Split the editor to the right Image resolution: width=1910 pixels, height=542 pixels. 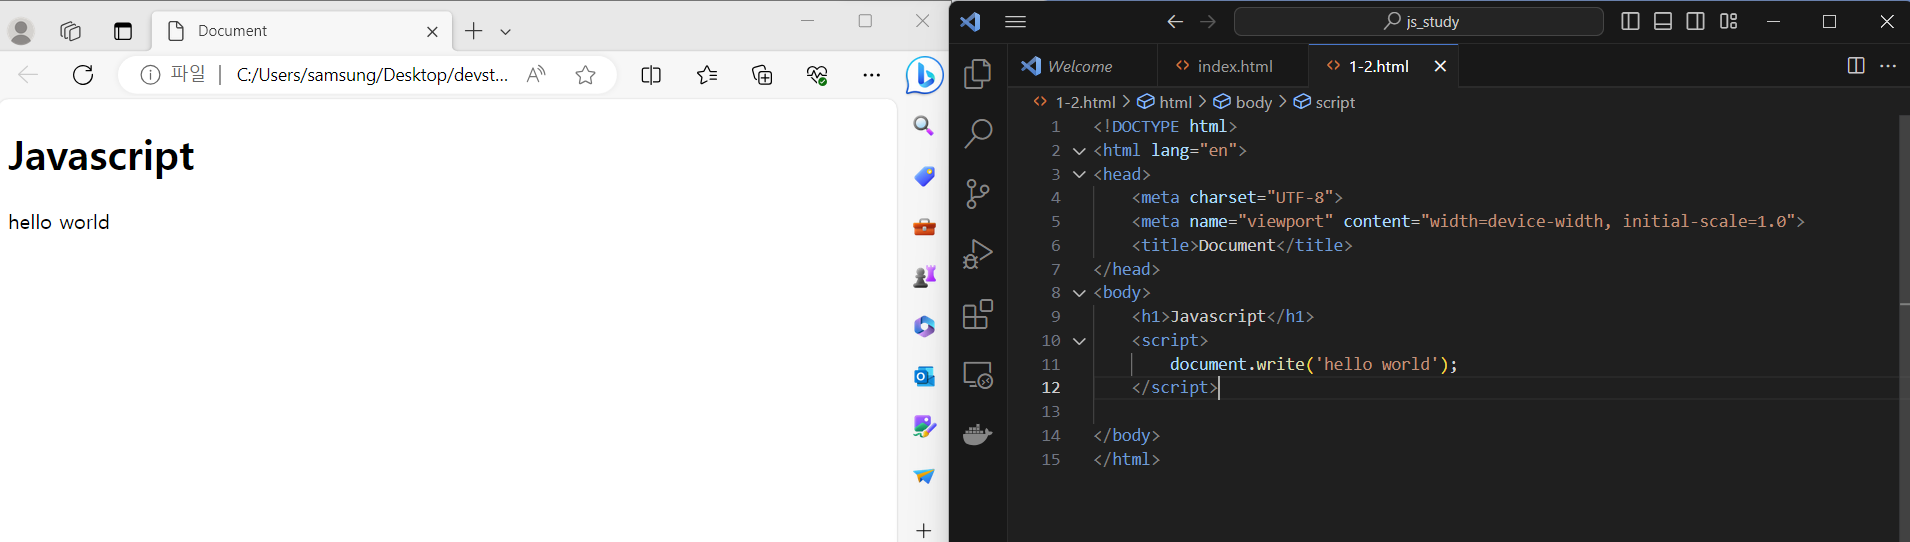point(1856,65)
